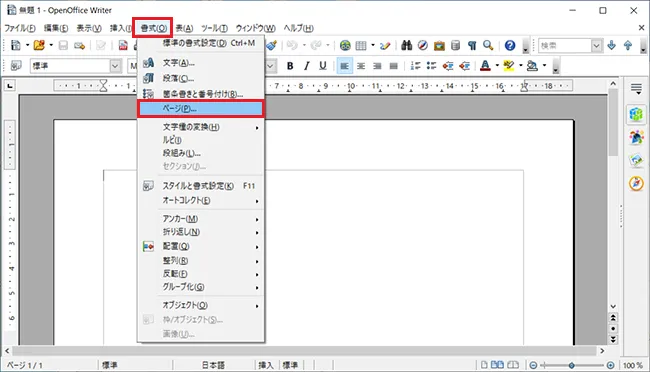650x372 pixels.
Task: Open sidebar Styles and Formatting icon
Action: 636,137
